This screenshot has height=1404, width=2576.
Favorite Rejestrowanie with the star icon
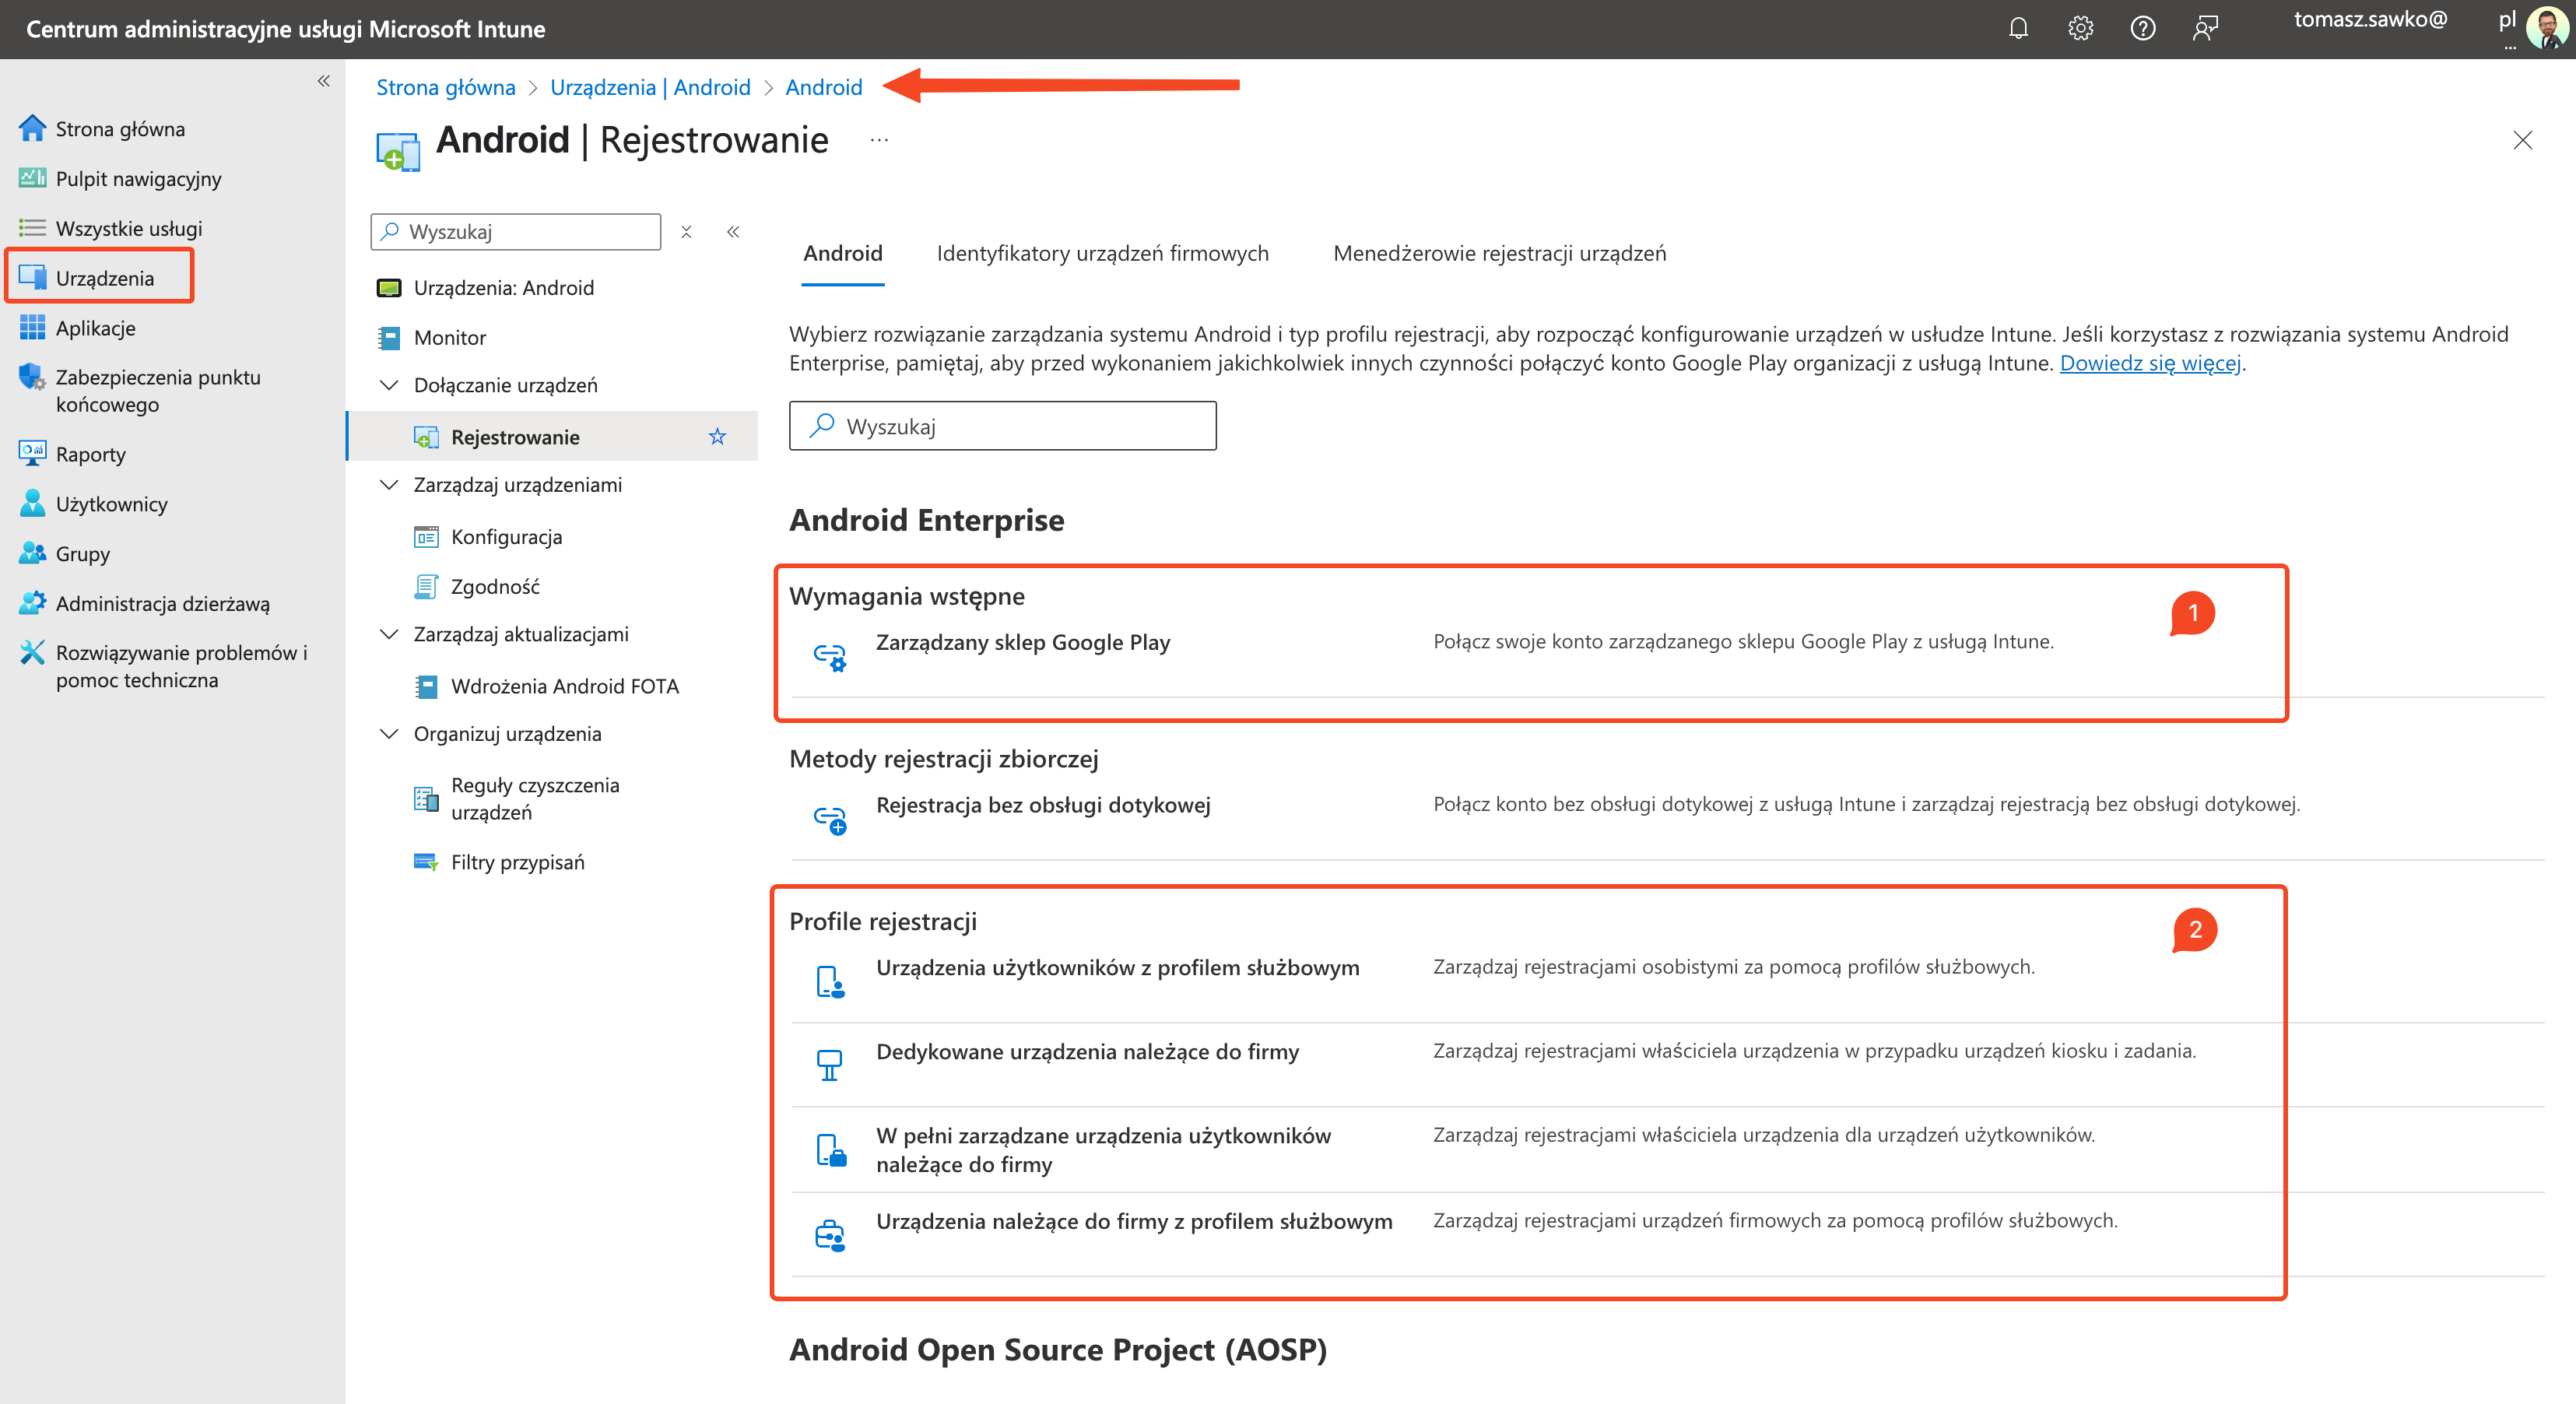[x=717, y=436]
